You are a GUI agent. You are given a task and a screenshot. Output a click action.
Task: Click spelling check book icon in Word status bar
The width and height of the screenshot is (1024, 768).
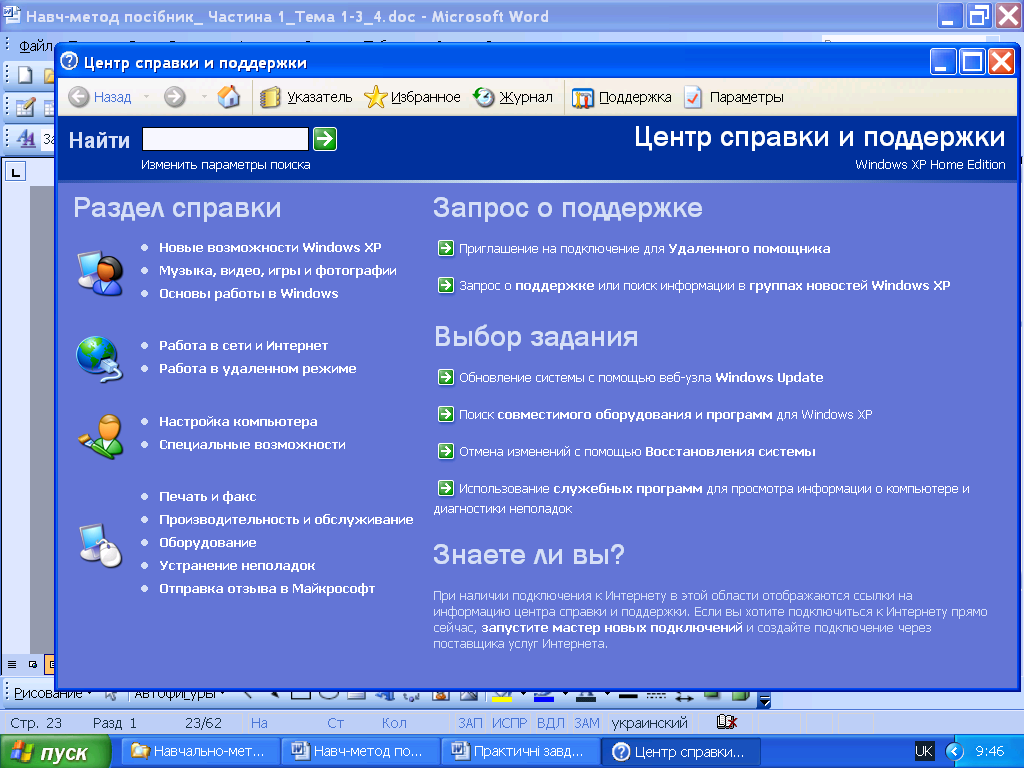pos(726,722)
